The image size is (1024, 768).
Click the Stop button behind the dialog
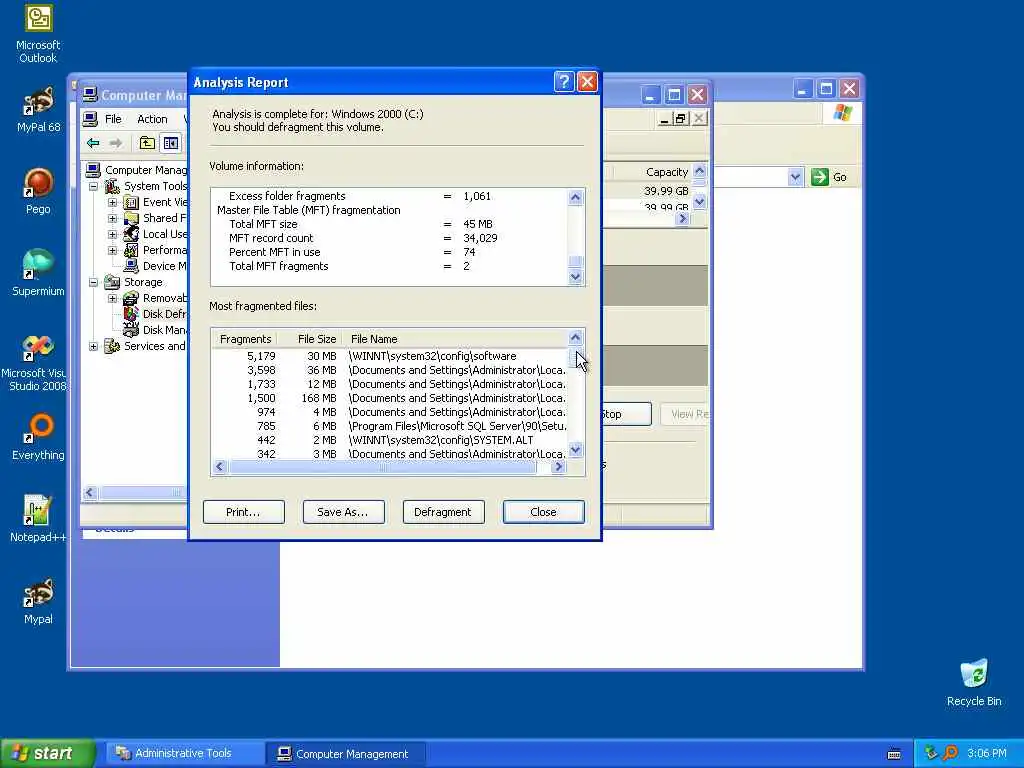(626, 414)
